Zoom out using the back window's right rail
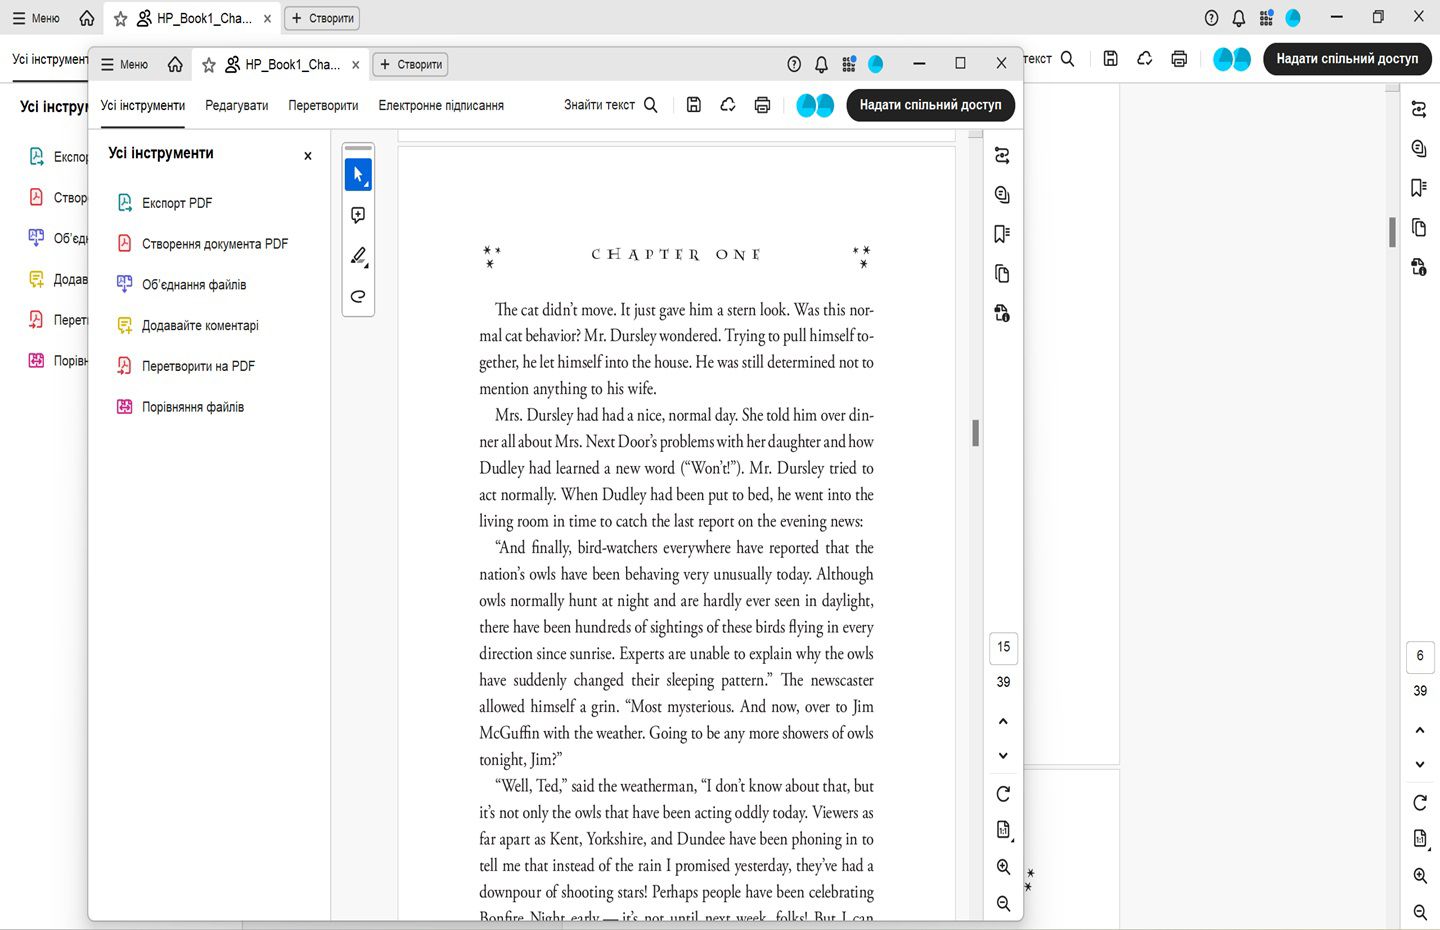This screenshot has height=930, width=1440. (1420, 912)
